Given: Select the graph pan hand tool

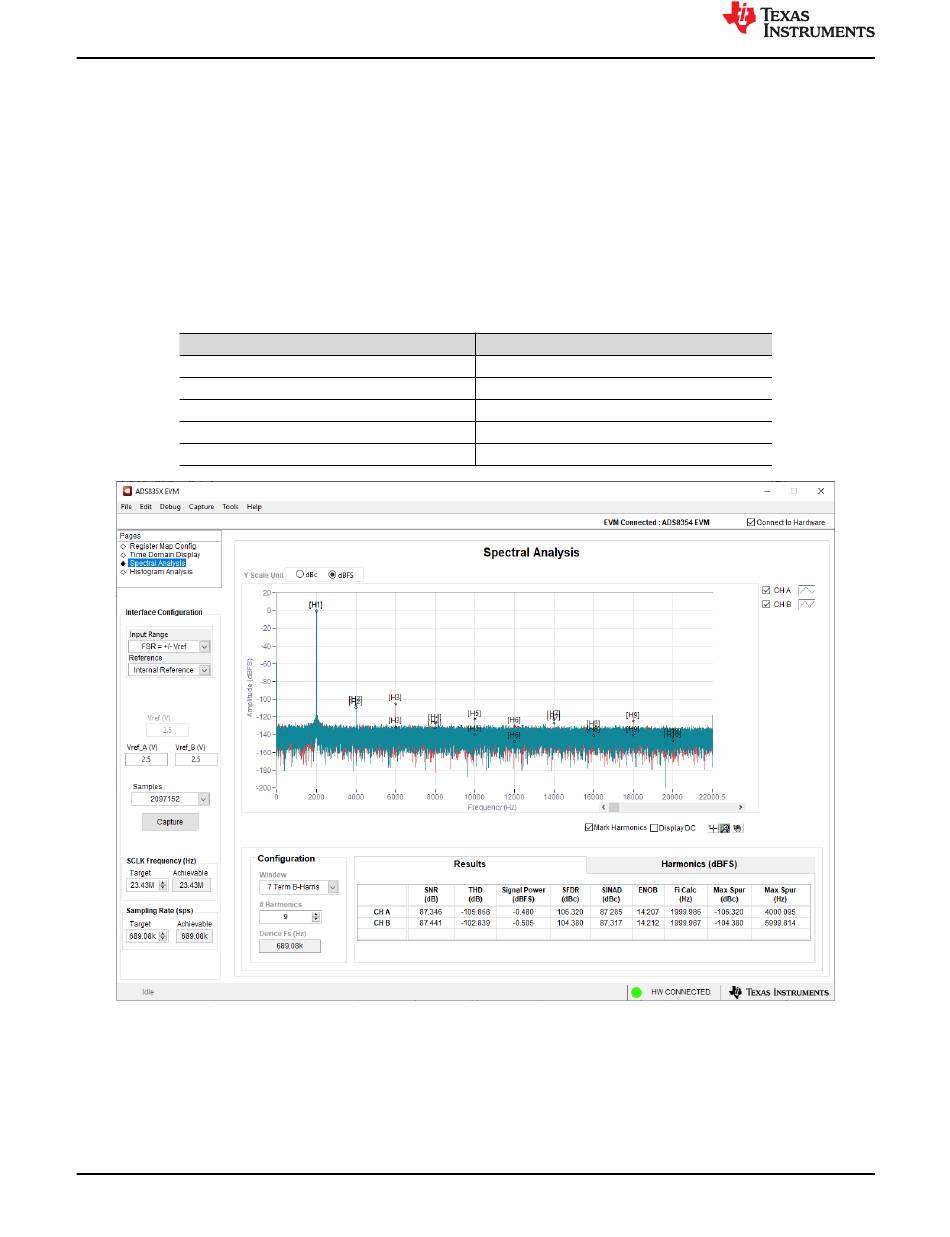Looking at the screenshot, I should pyautogui.click(x=738, y=828).
